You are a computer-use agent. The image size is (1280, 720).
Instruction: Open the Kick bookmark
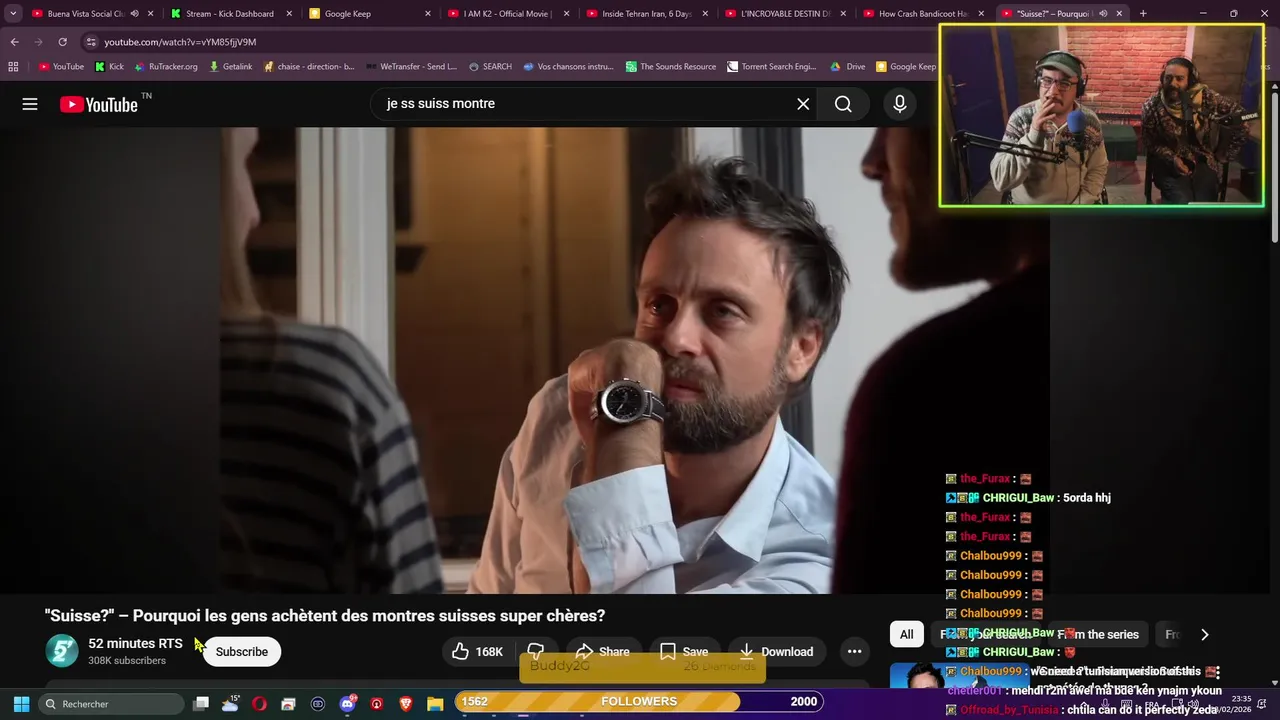coord(109,67)
